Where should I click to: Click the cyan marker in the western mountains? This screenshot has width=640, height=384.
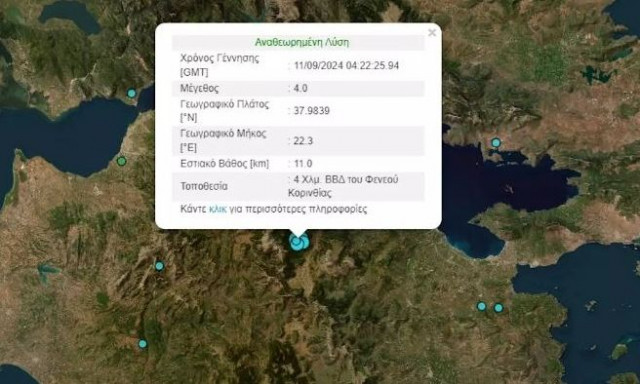159,266
